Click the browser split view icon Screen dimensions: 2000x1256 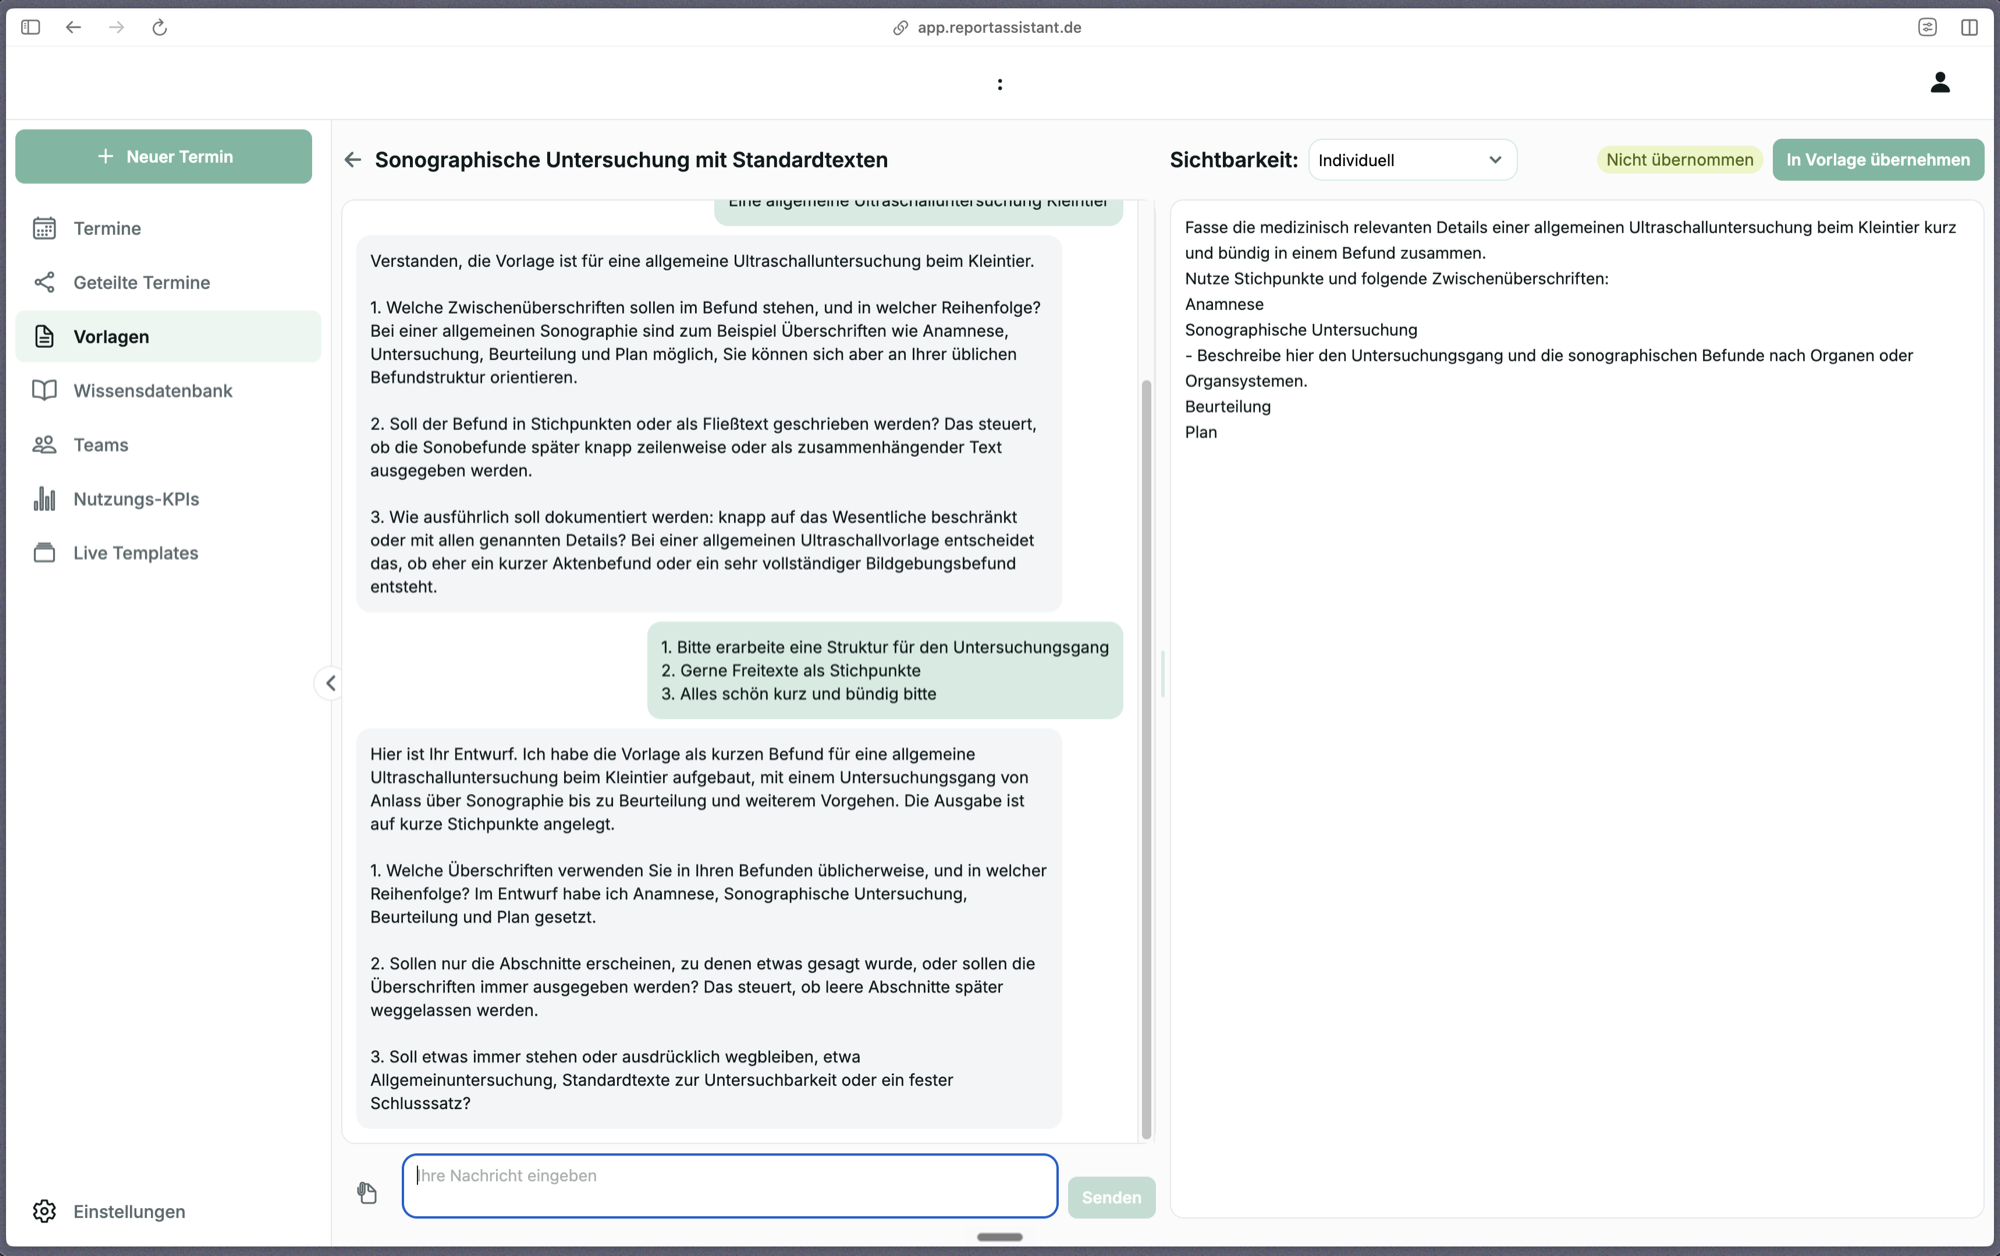[1969, 27]
